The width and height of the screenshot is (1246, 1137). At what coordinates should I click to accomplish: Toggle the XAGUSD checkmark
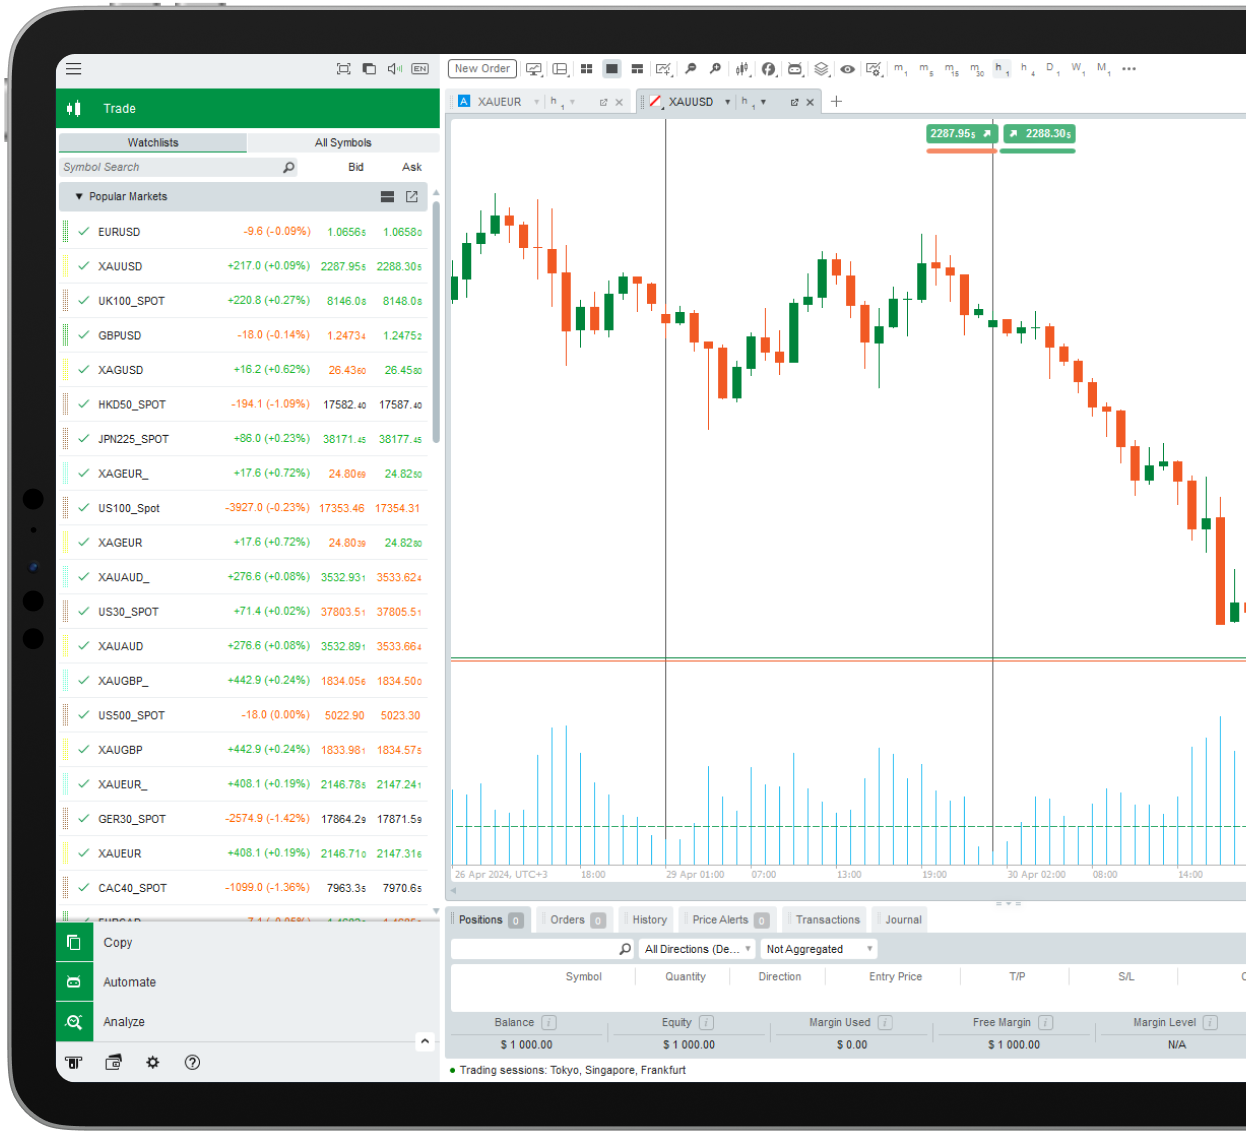tap(84, 370)
